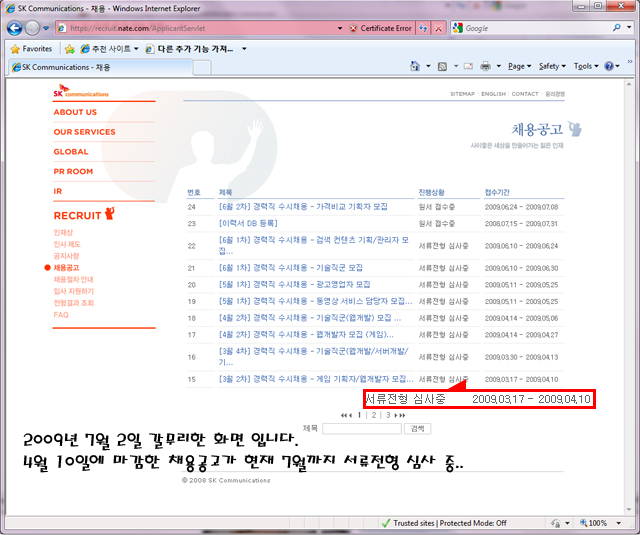
Task: Click the vertical scrollbar down arrow
Action: click(629, 509)
